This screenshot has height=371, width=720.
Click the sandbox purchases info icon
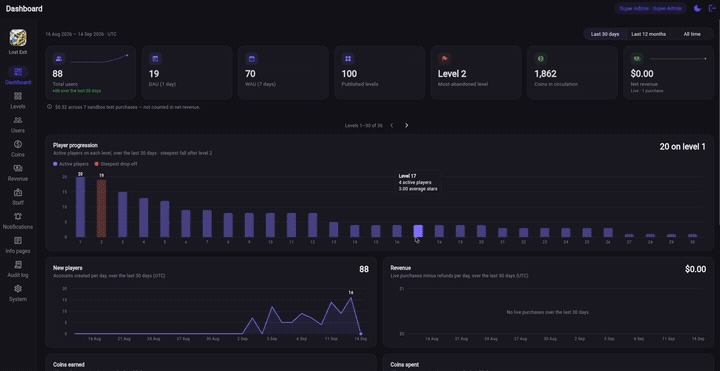coord(50,107)
